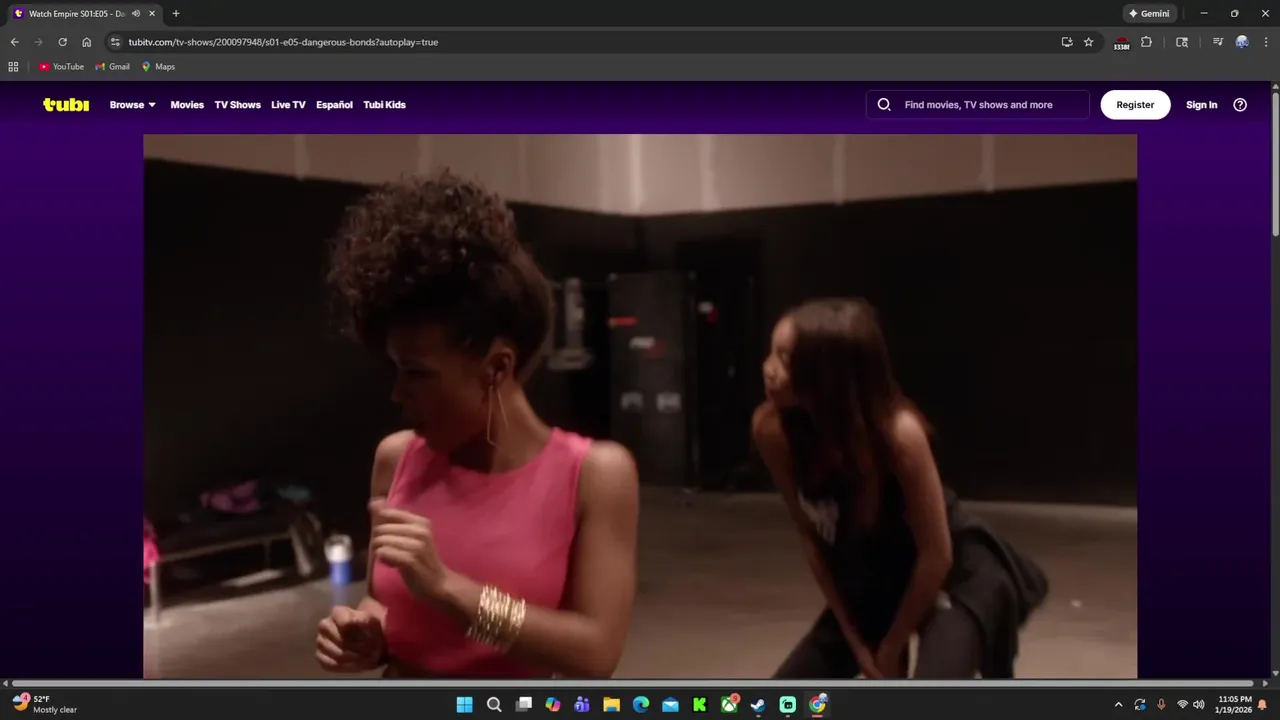Open the YouTube bookmark
The width and height of the screenshot is (1280, 720).
click(61, 67)
